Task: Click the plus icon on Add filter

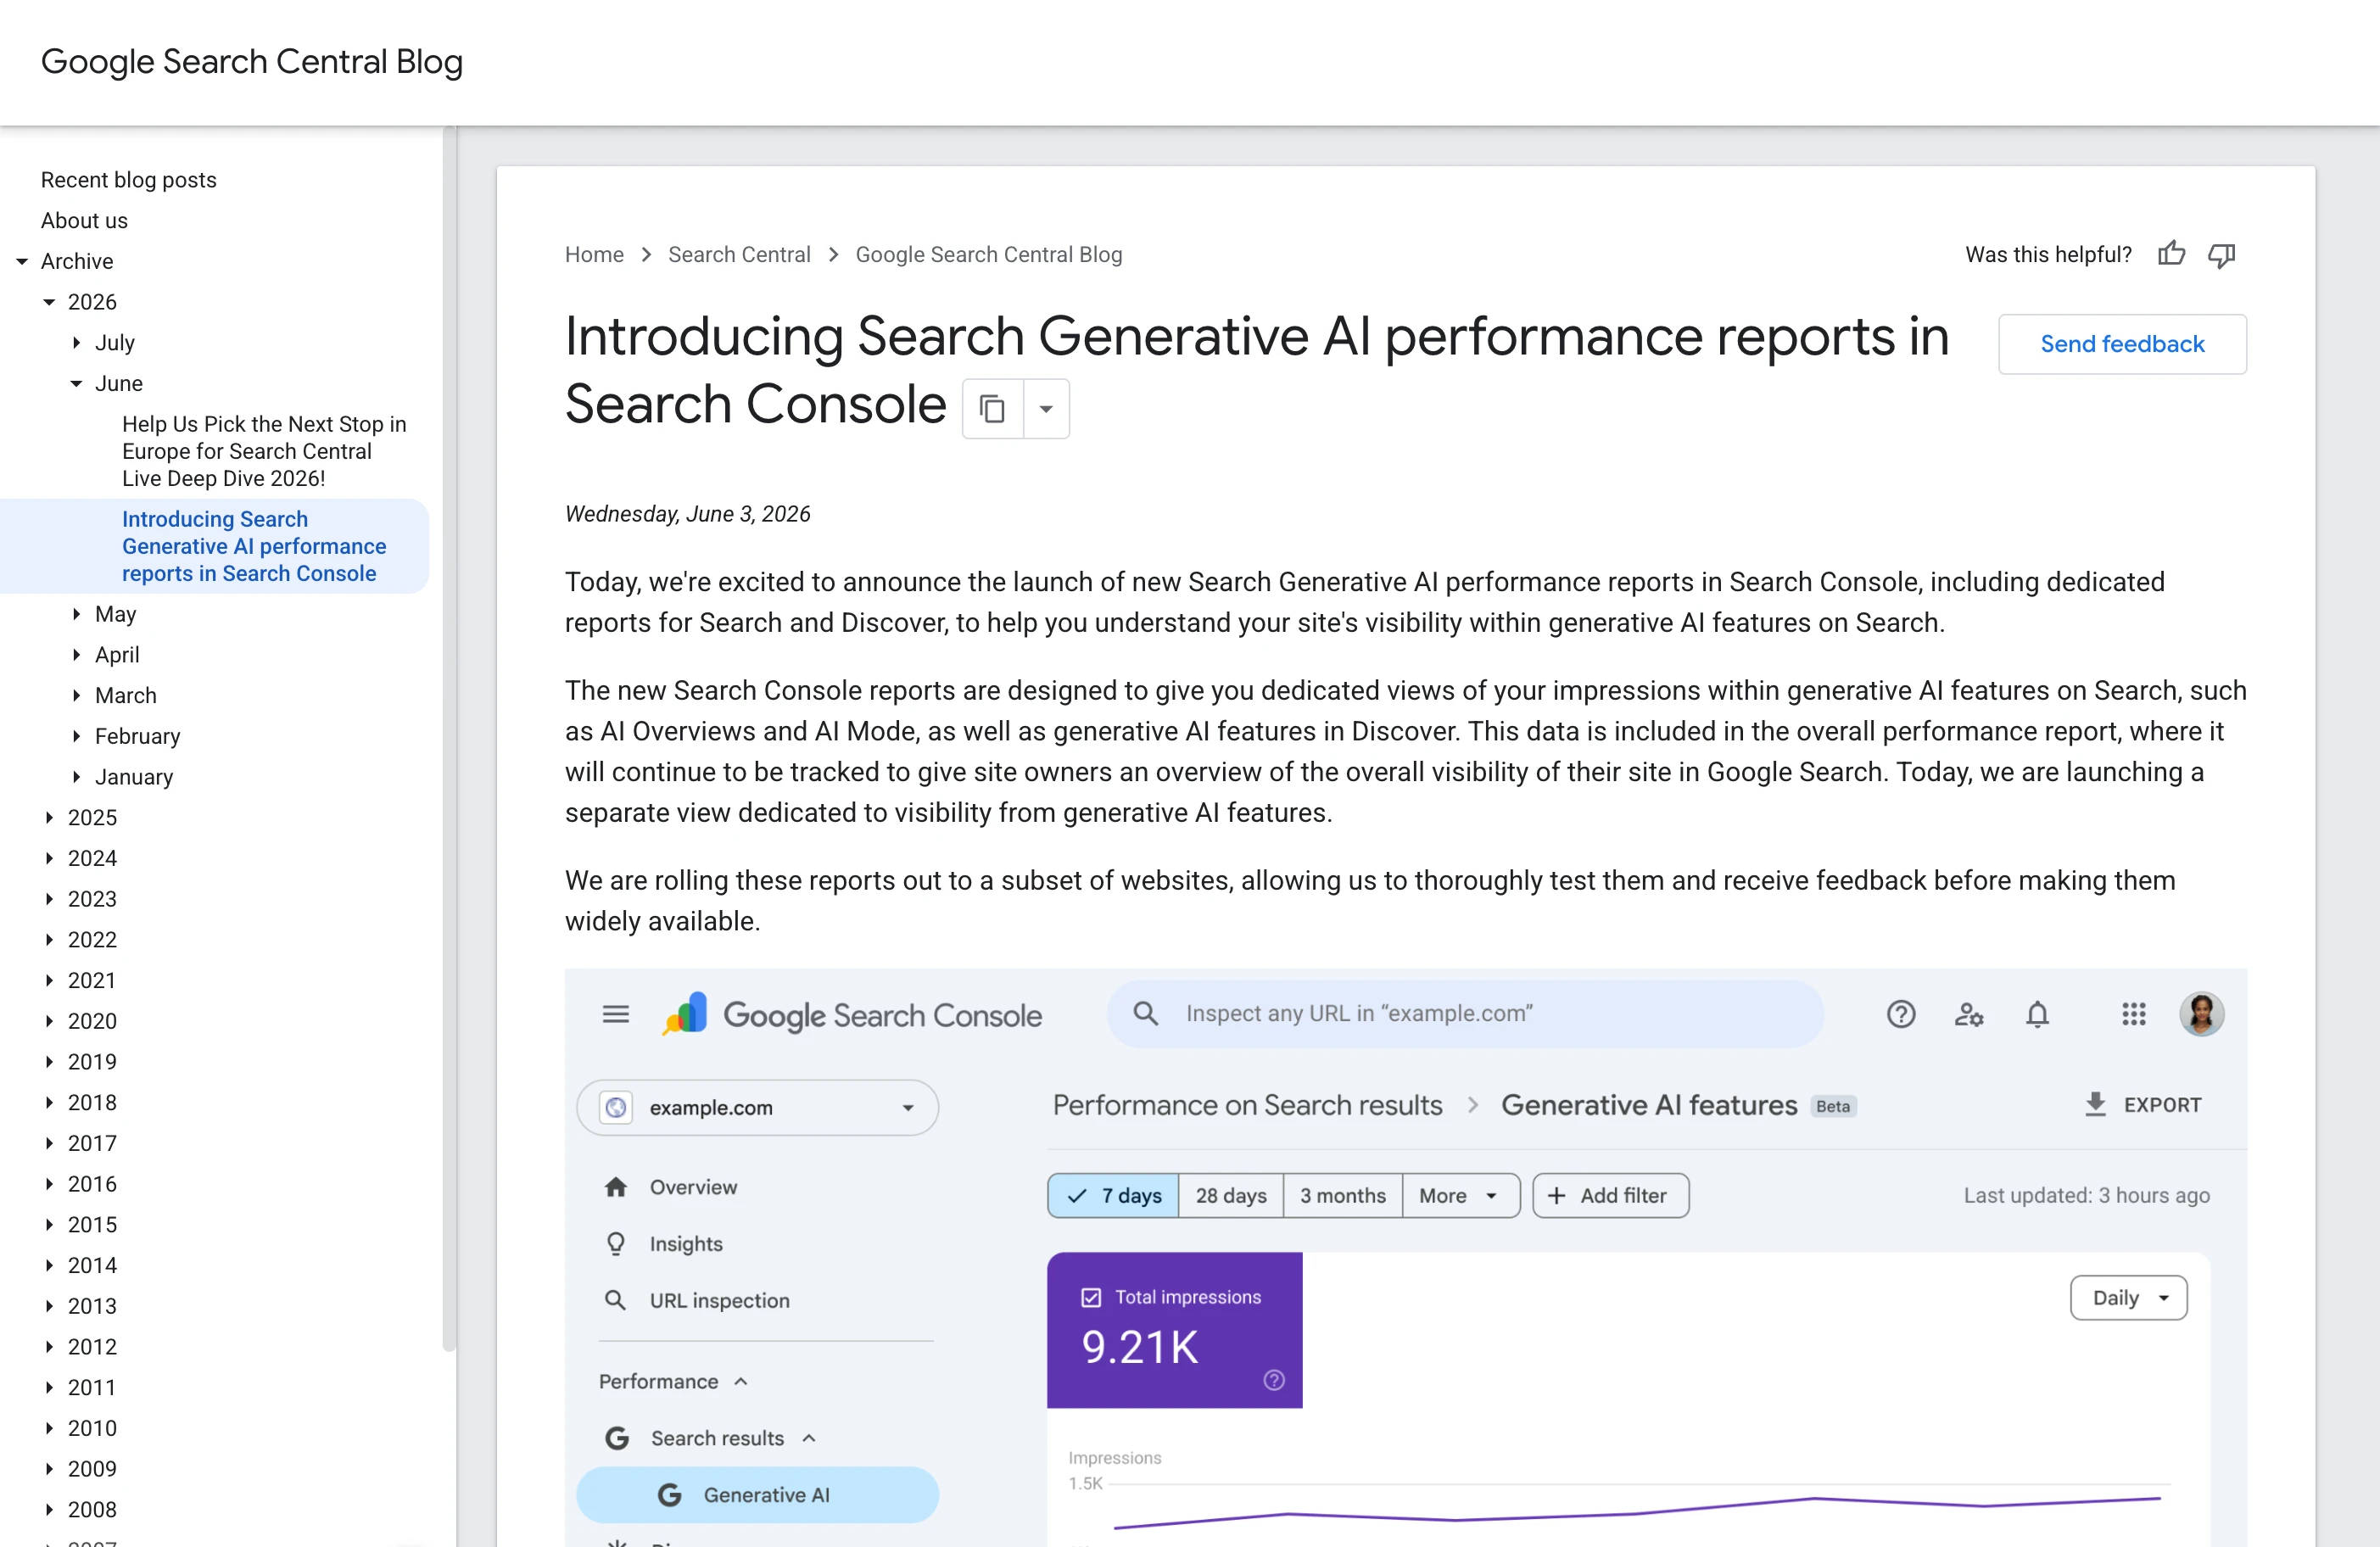Action: click(x=1557, y=1195)
